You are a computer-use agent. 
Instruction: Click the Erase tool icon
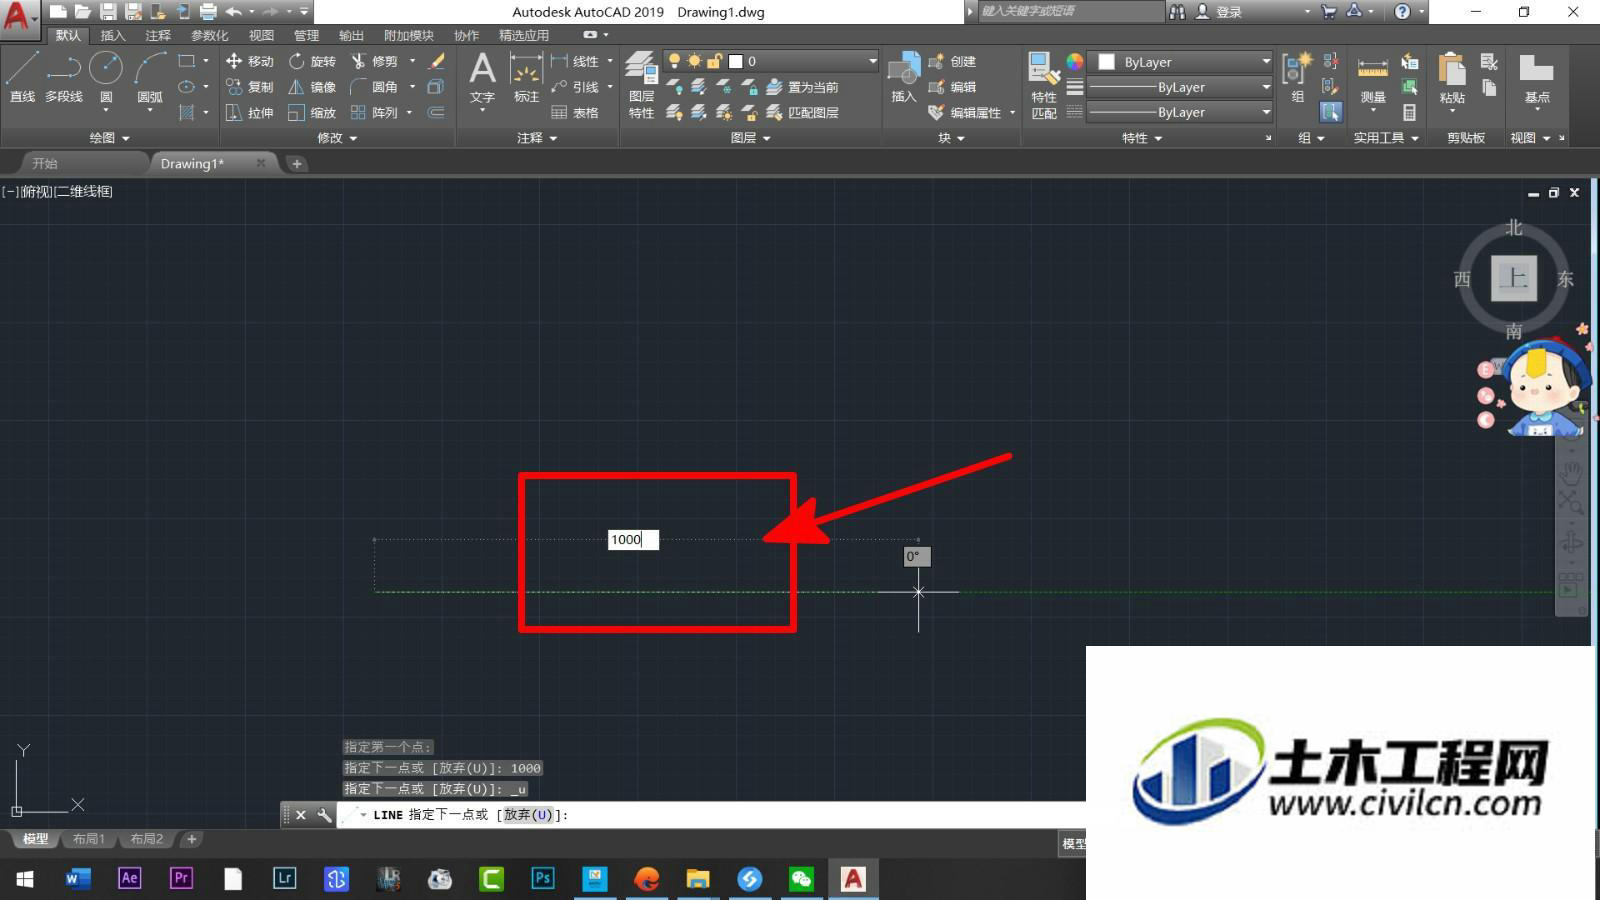pyautogui.click(x=437, y=61)
